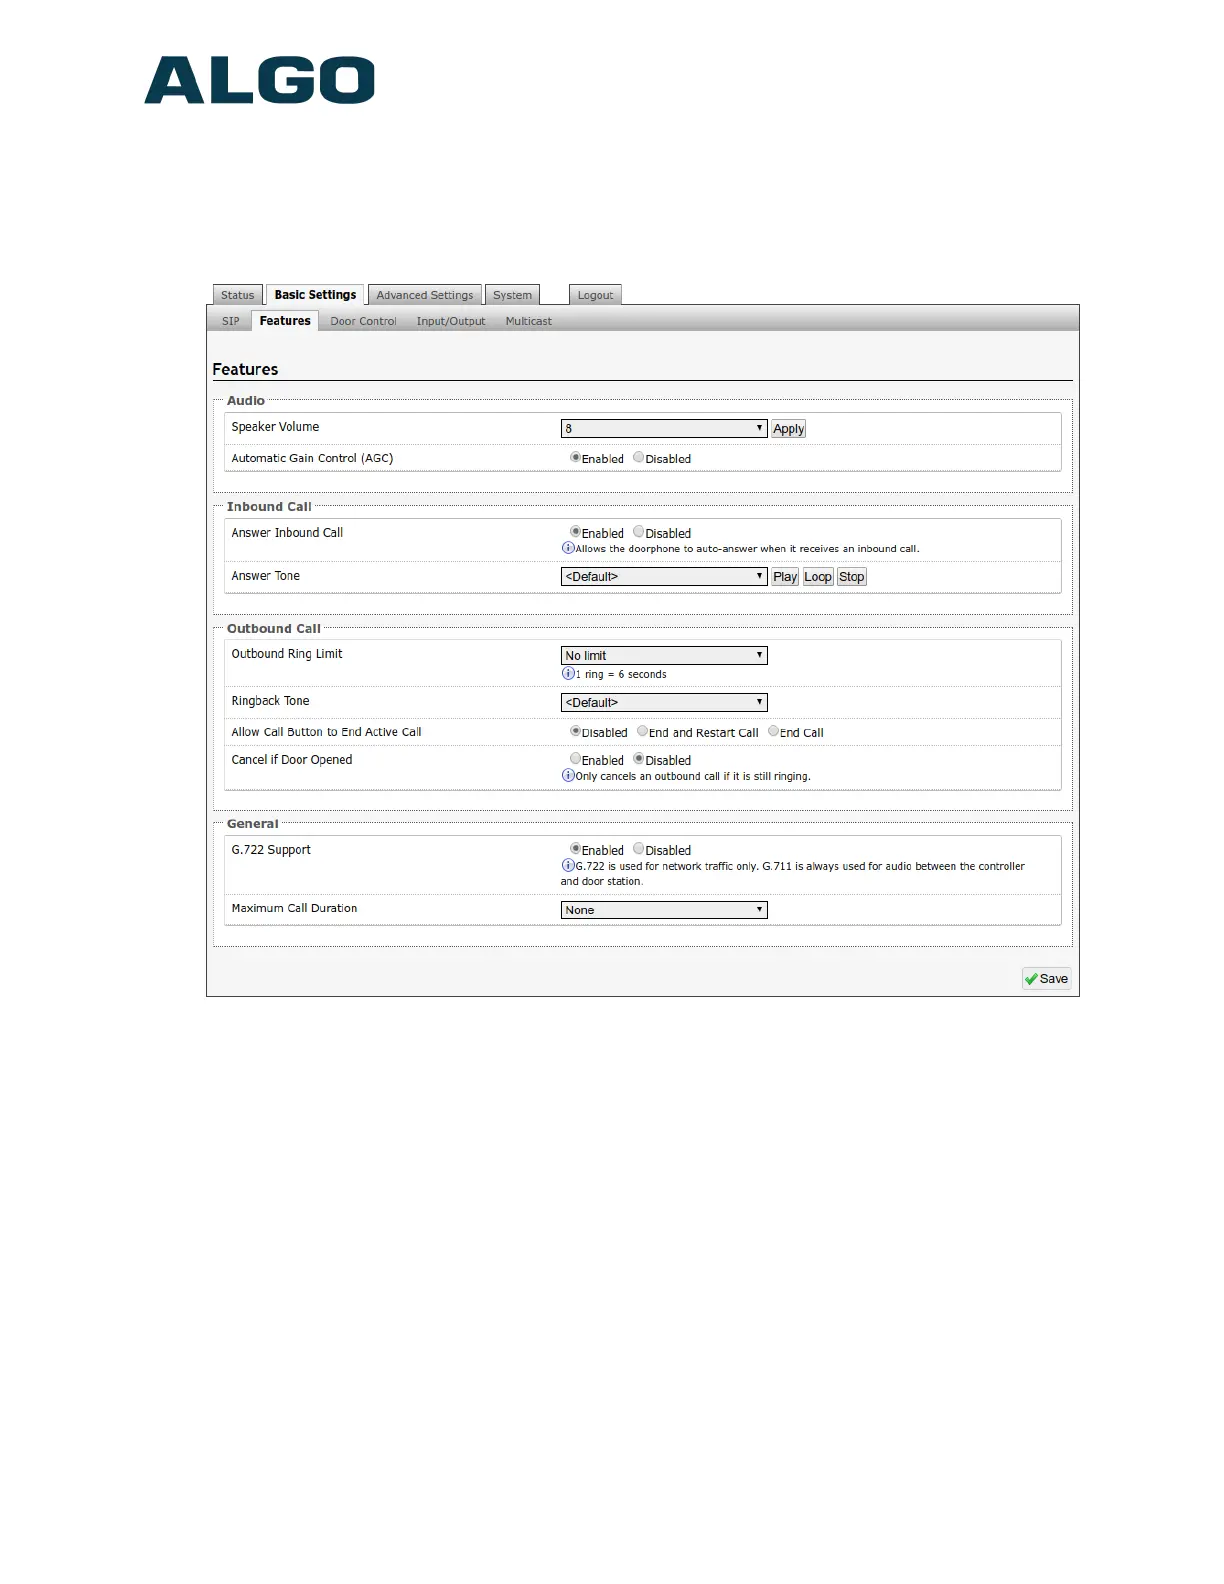Click the info icon under Cancel if Door Opened
The width and height of the screenshot is (1224, 1584).
click(568, 776)
